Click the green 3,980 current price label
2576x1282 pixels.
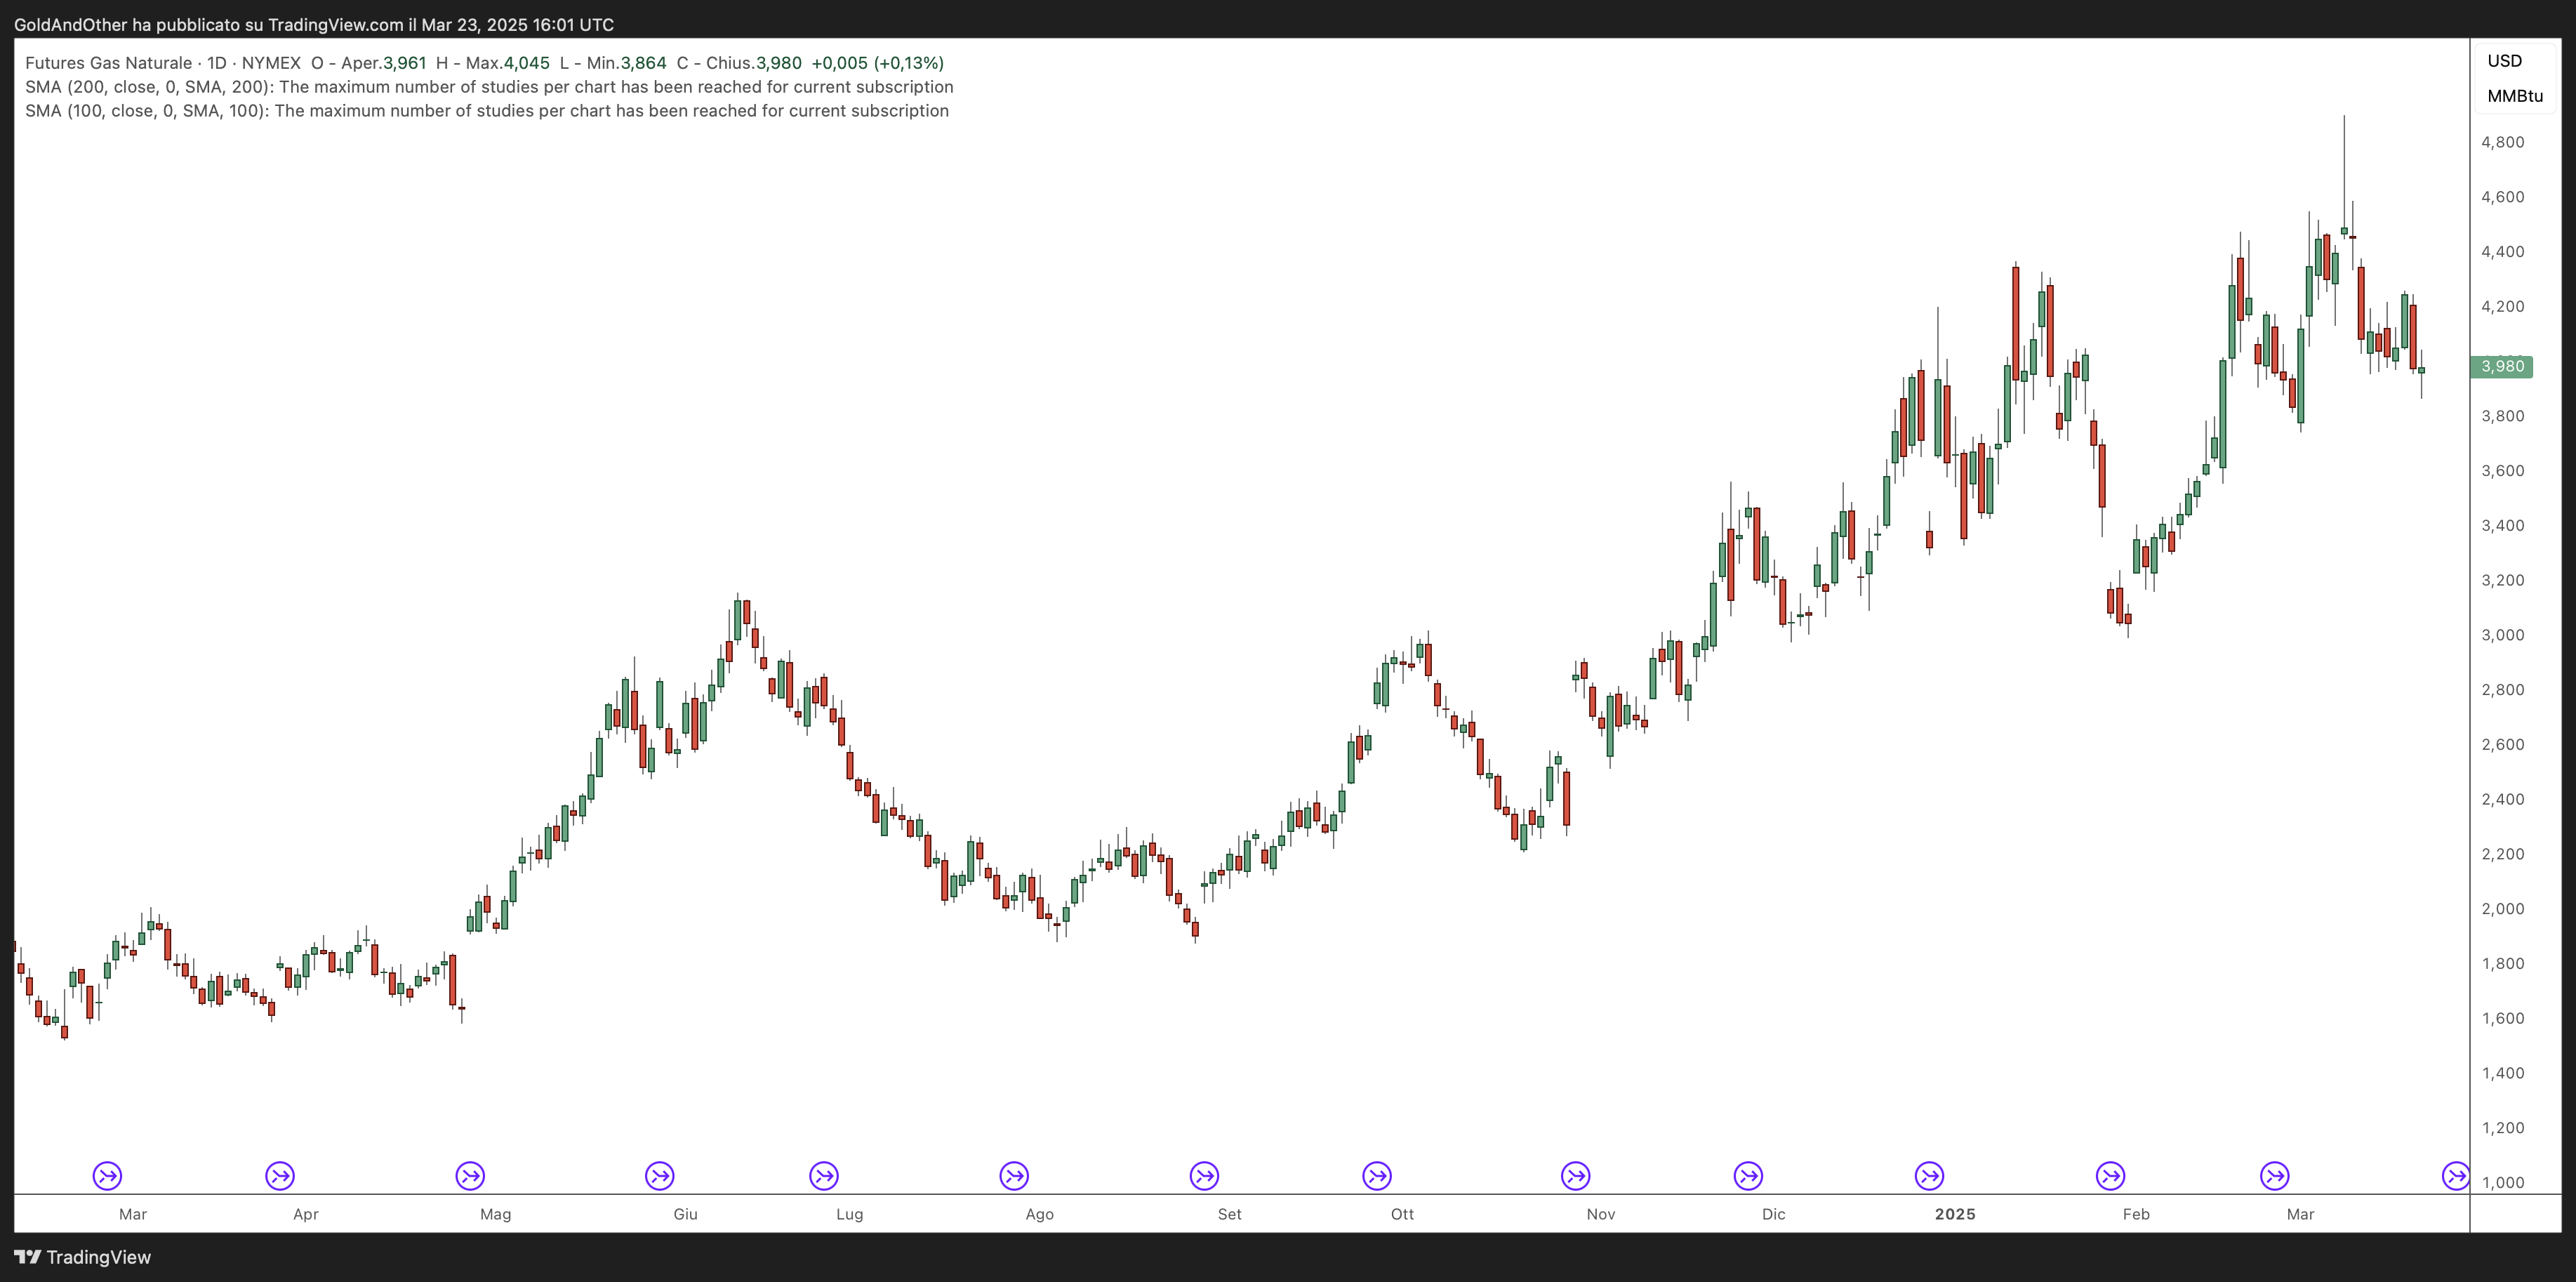click(x=2502, y=366)
